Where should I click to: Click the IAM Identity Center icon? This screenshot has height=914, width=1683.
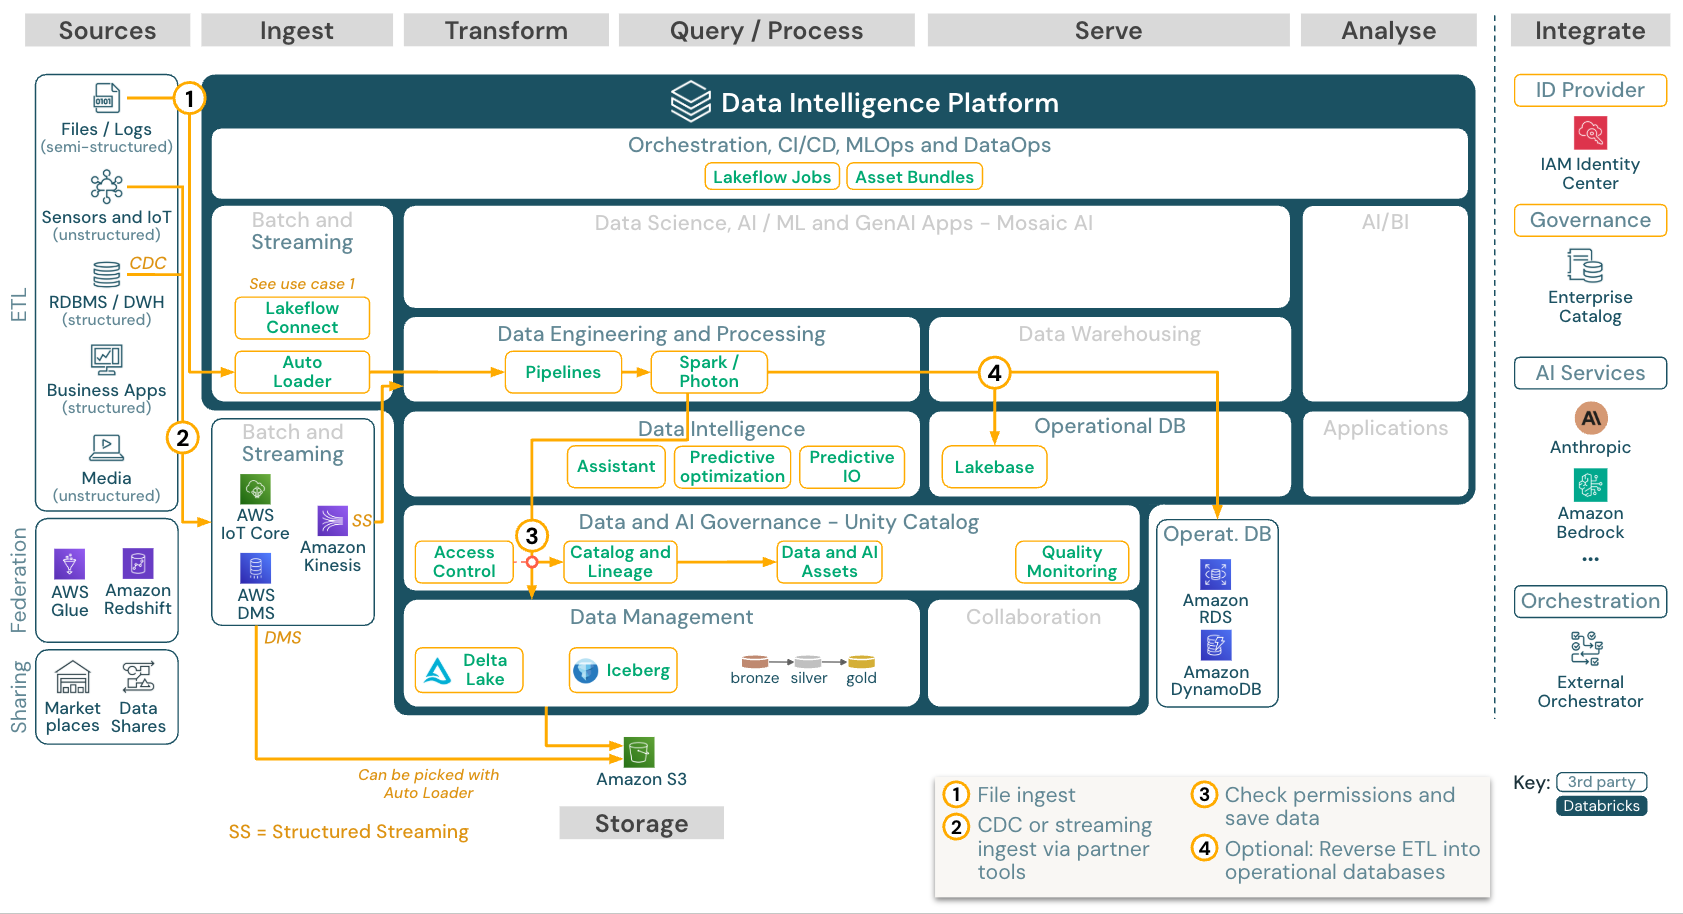(1590, 133)
